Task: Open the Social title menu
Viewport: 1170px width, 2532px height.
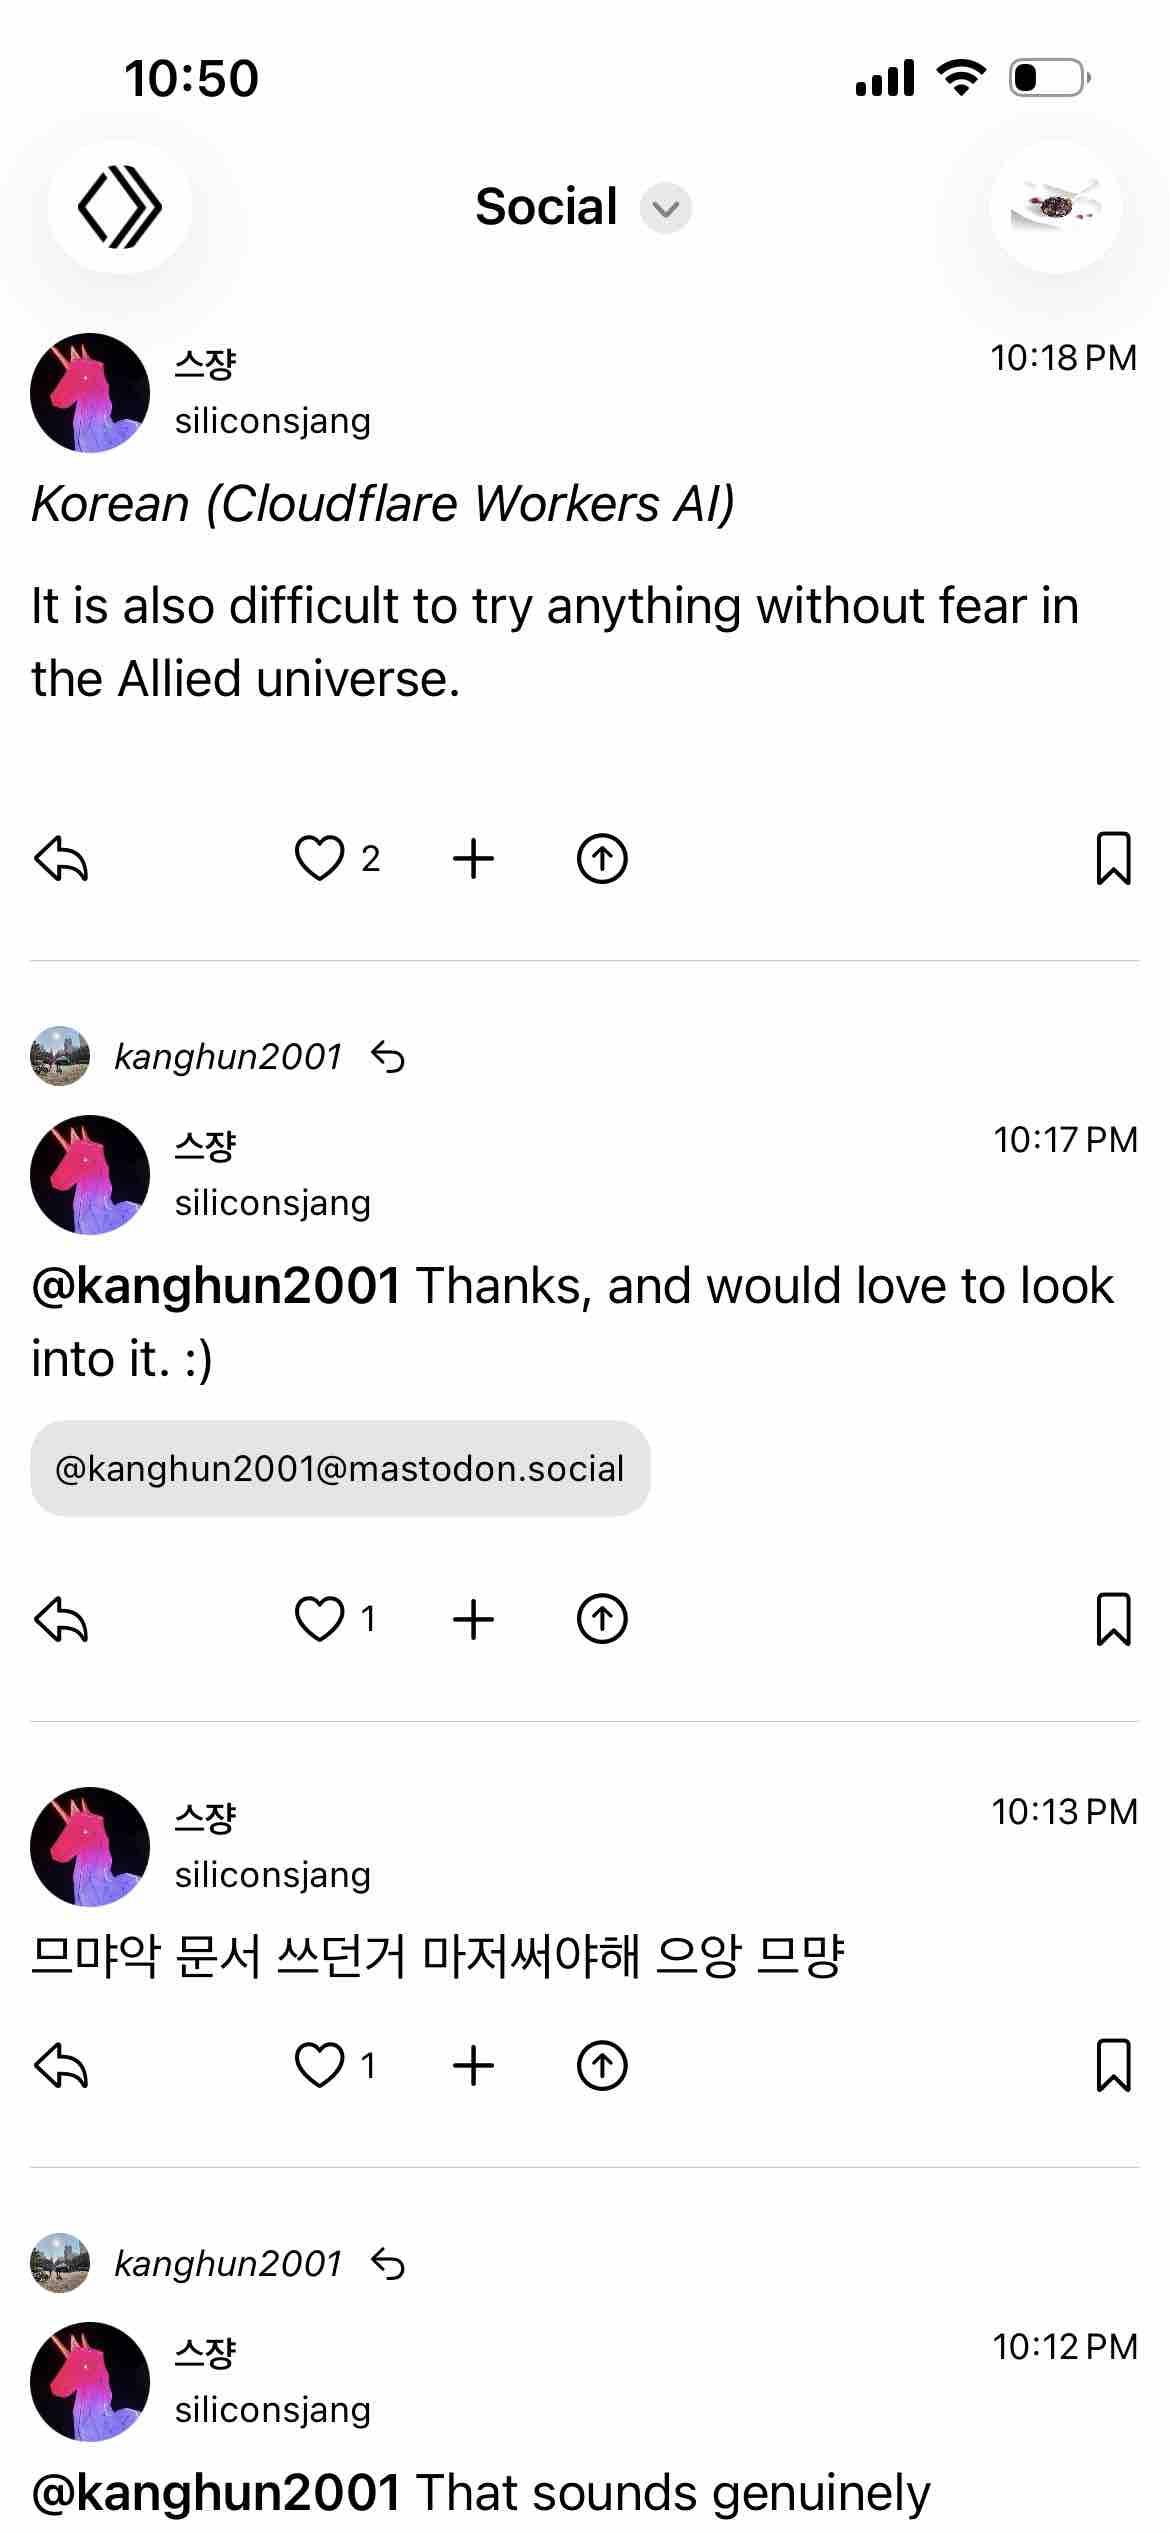Action: point(546,207)
